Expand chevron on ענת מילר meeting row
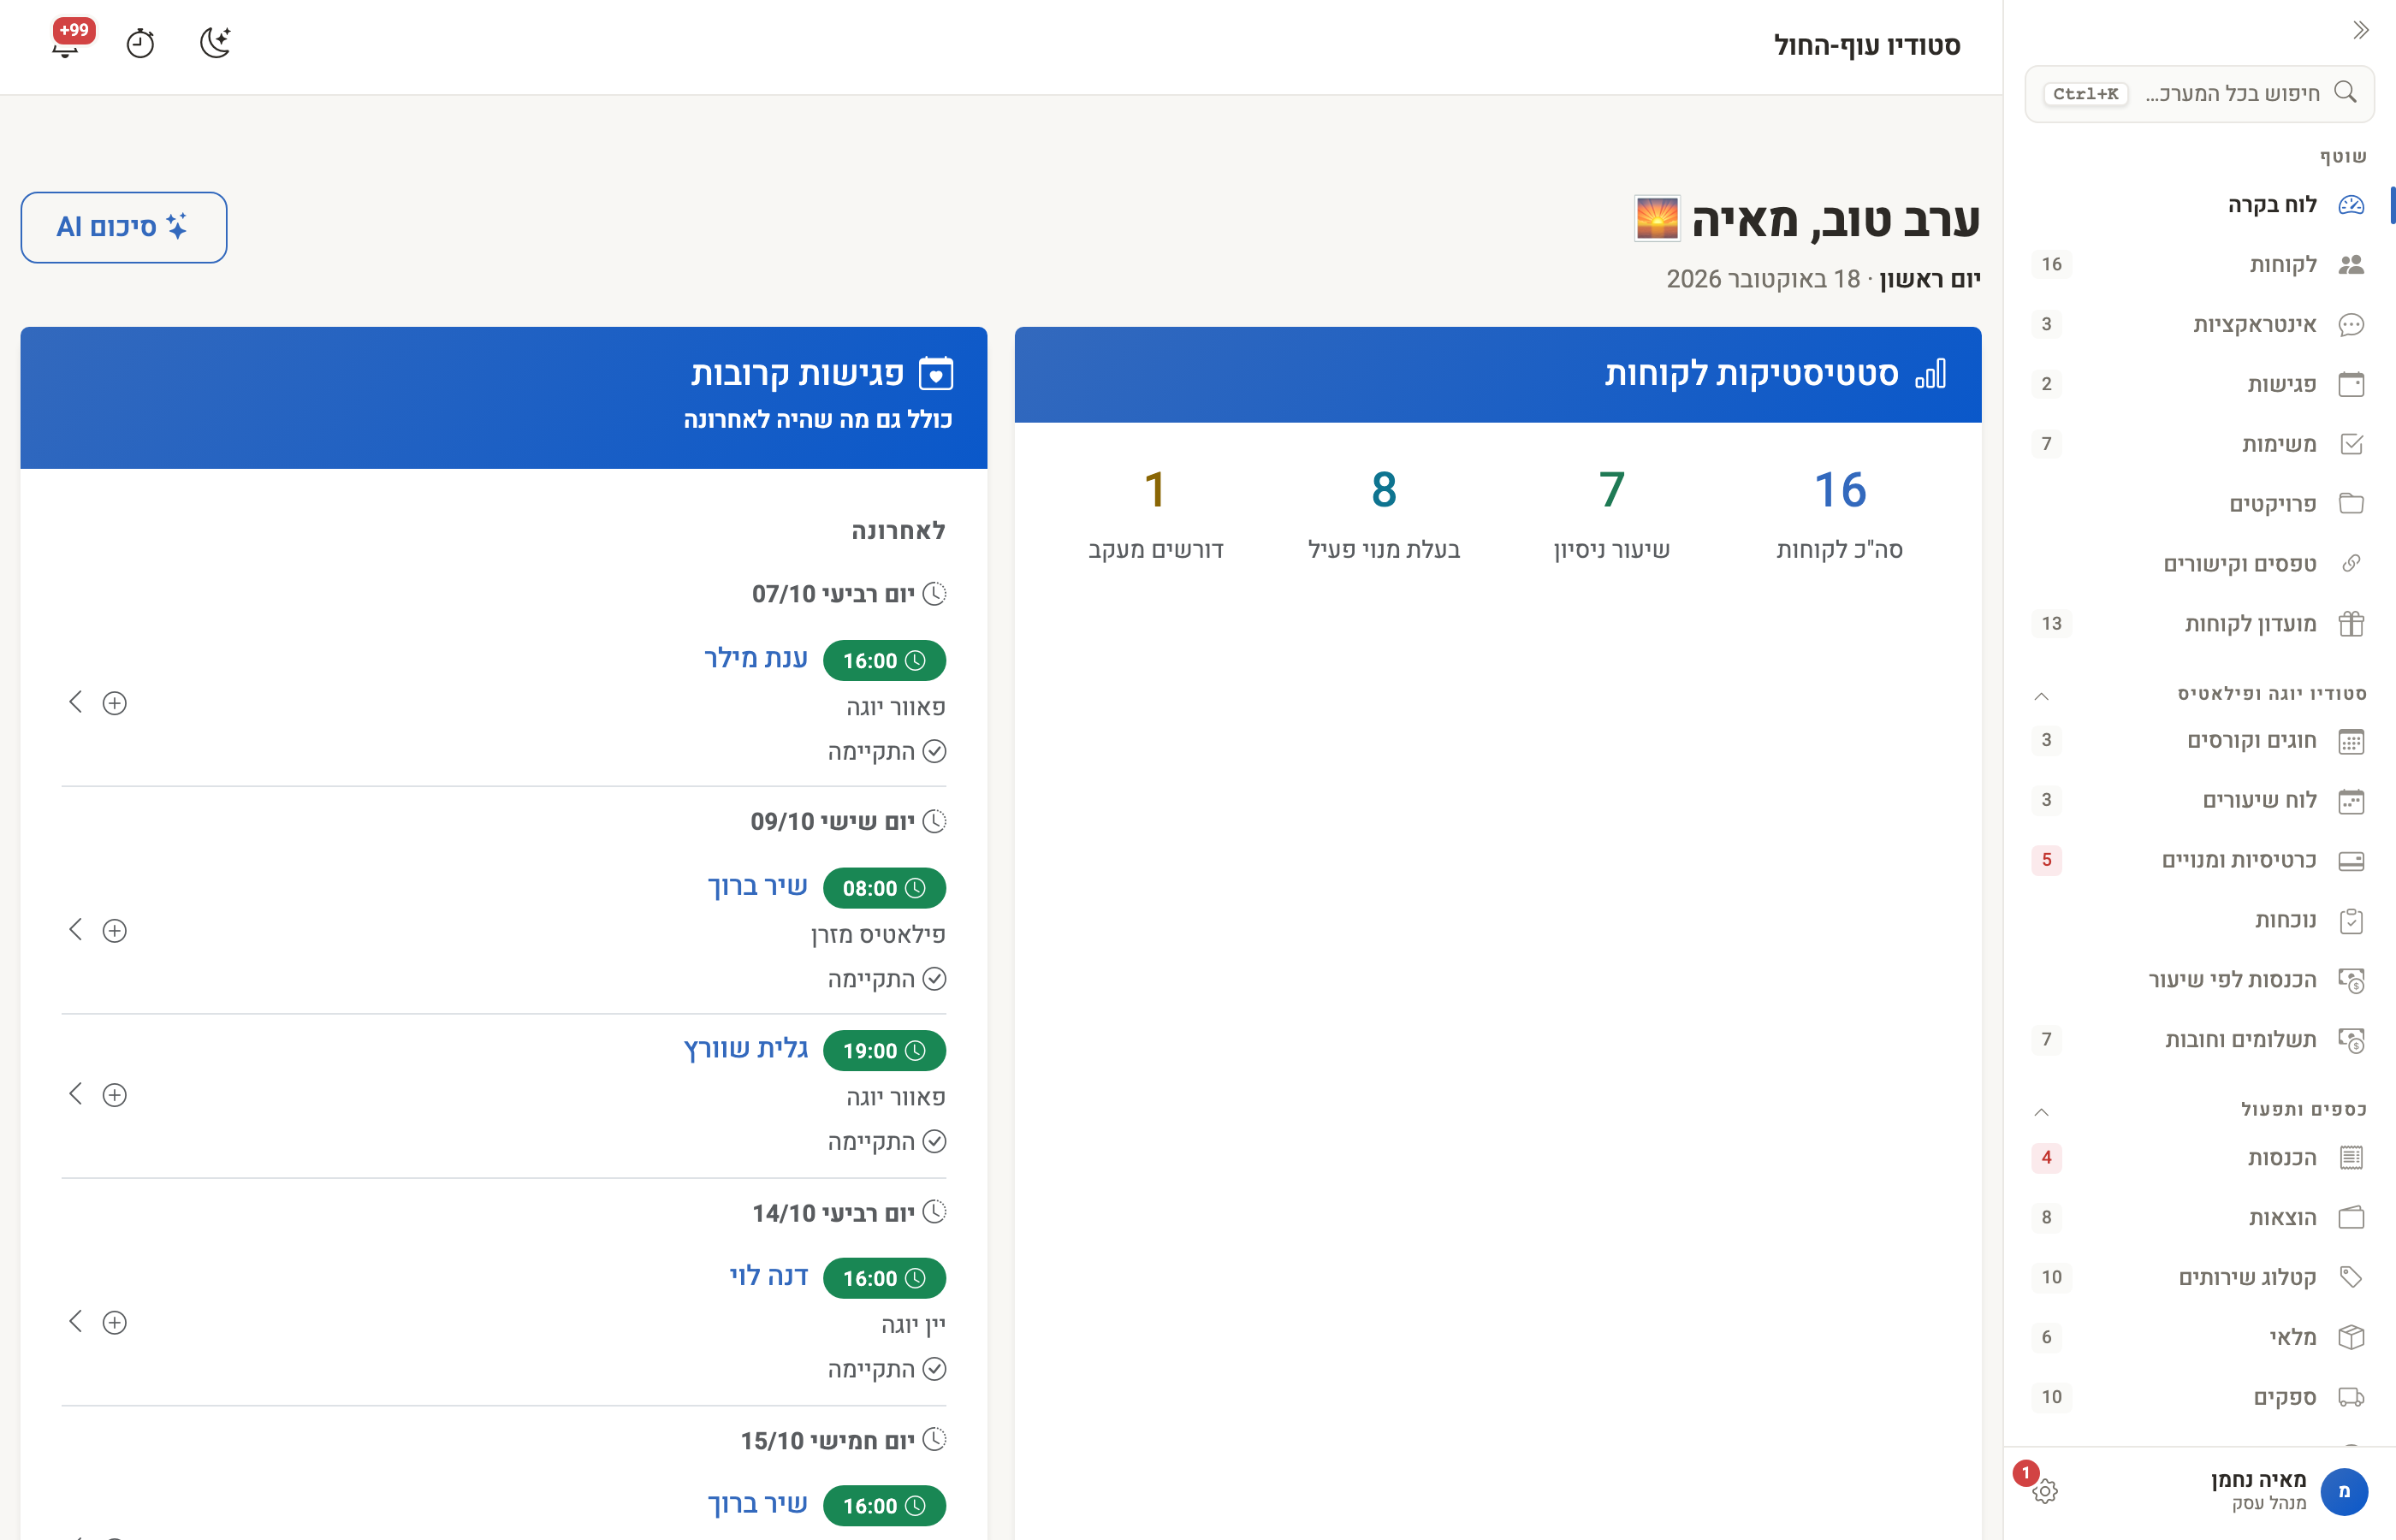 click(x=76, y=702)
